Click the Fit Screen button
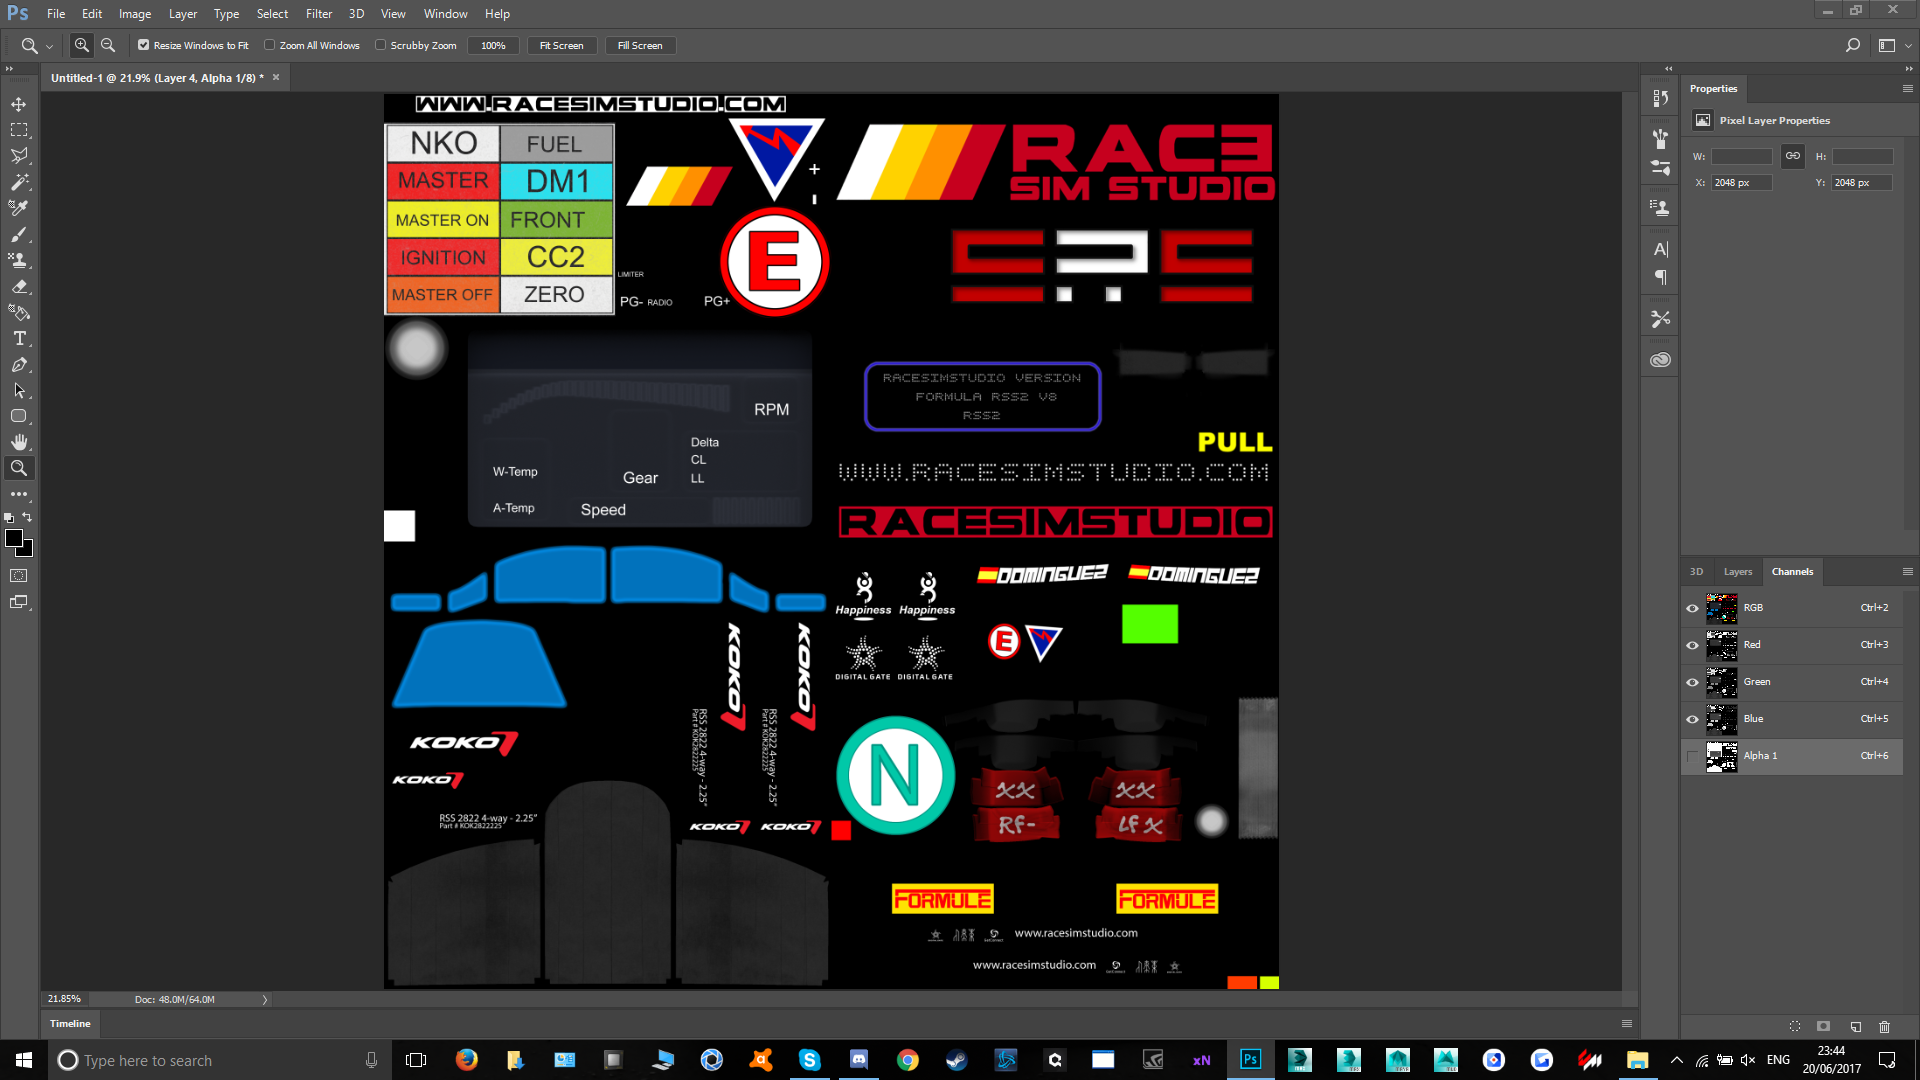Image resolution: width=1920 pixels, height=1080 pixels. tap(561, 45)
